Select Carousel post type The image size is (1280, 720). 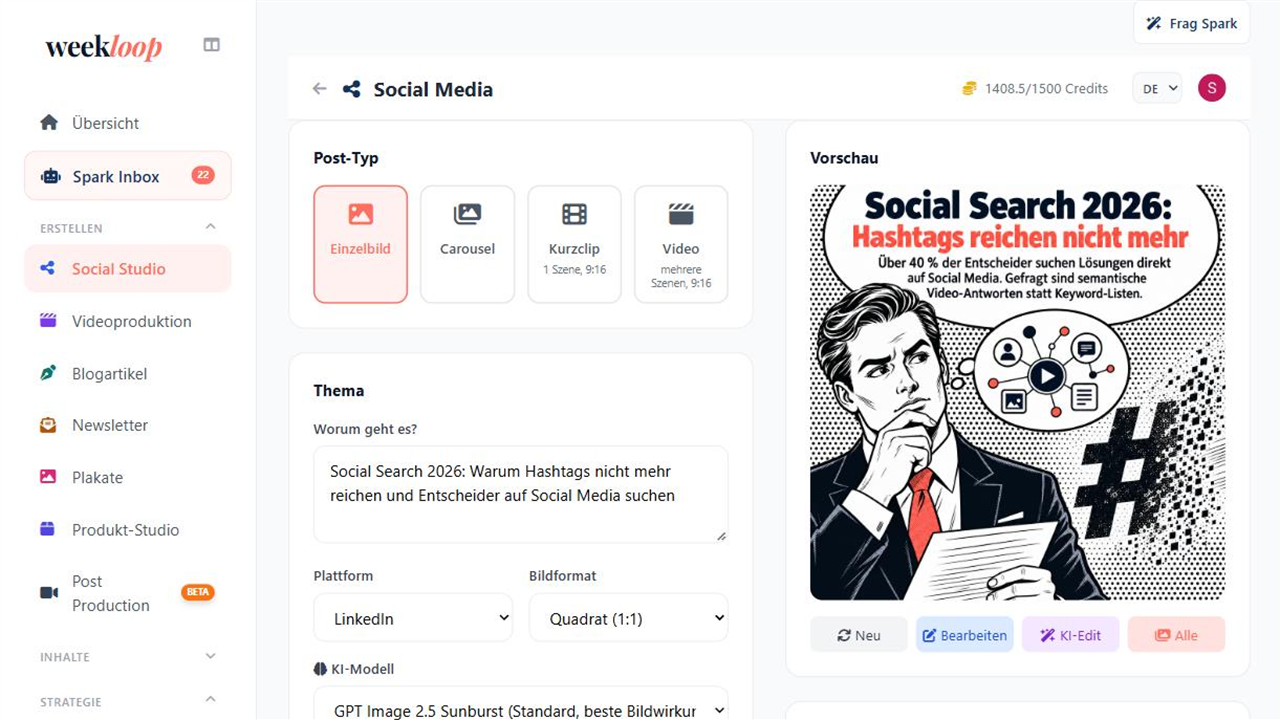click(467, 244)
